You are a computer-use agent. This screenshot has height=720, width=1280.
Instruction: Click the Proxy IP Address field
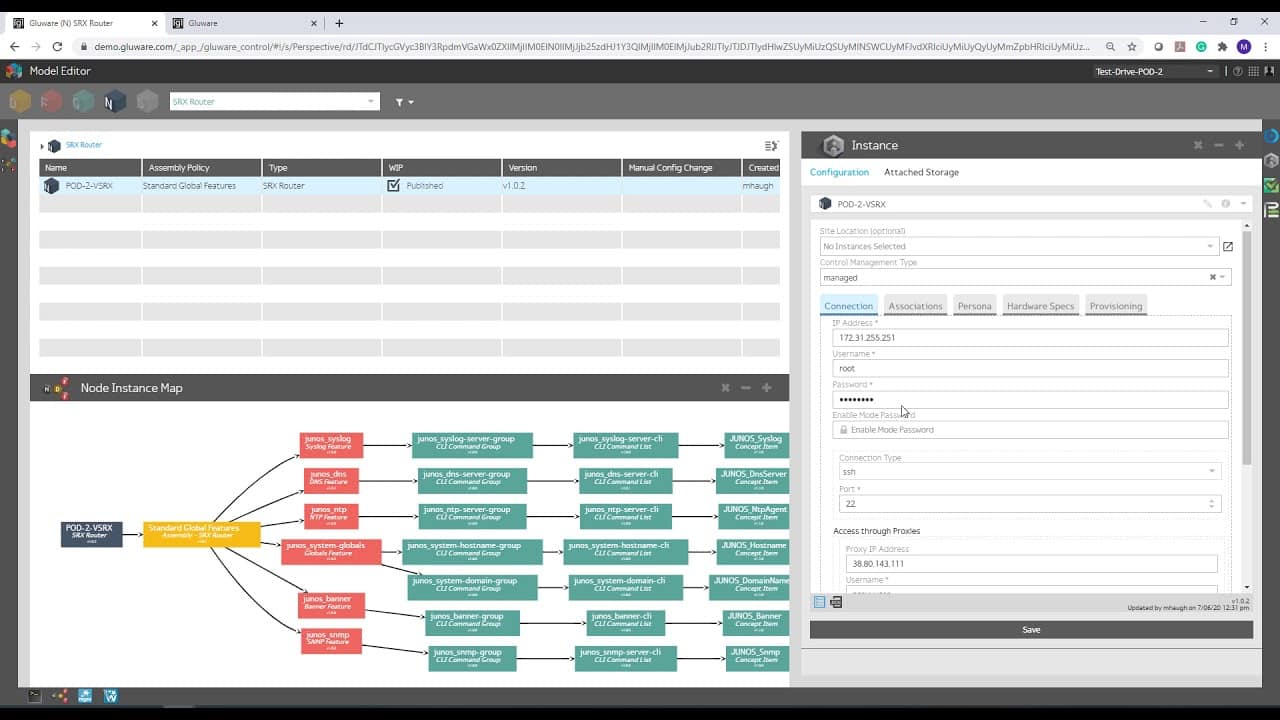point(1031,563)
